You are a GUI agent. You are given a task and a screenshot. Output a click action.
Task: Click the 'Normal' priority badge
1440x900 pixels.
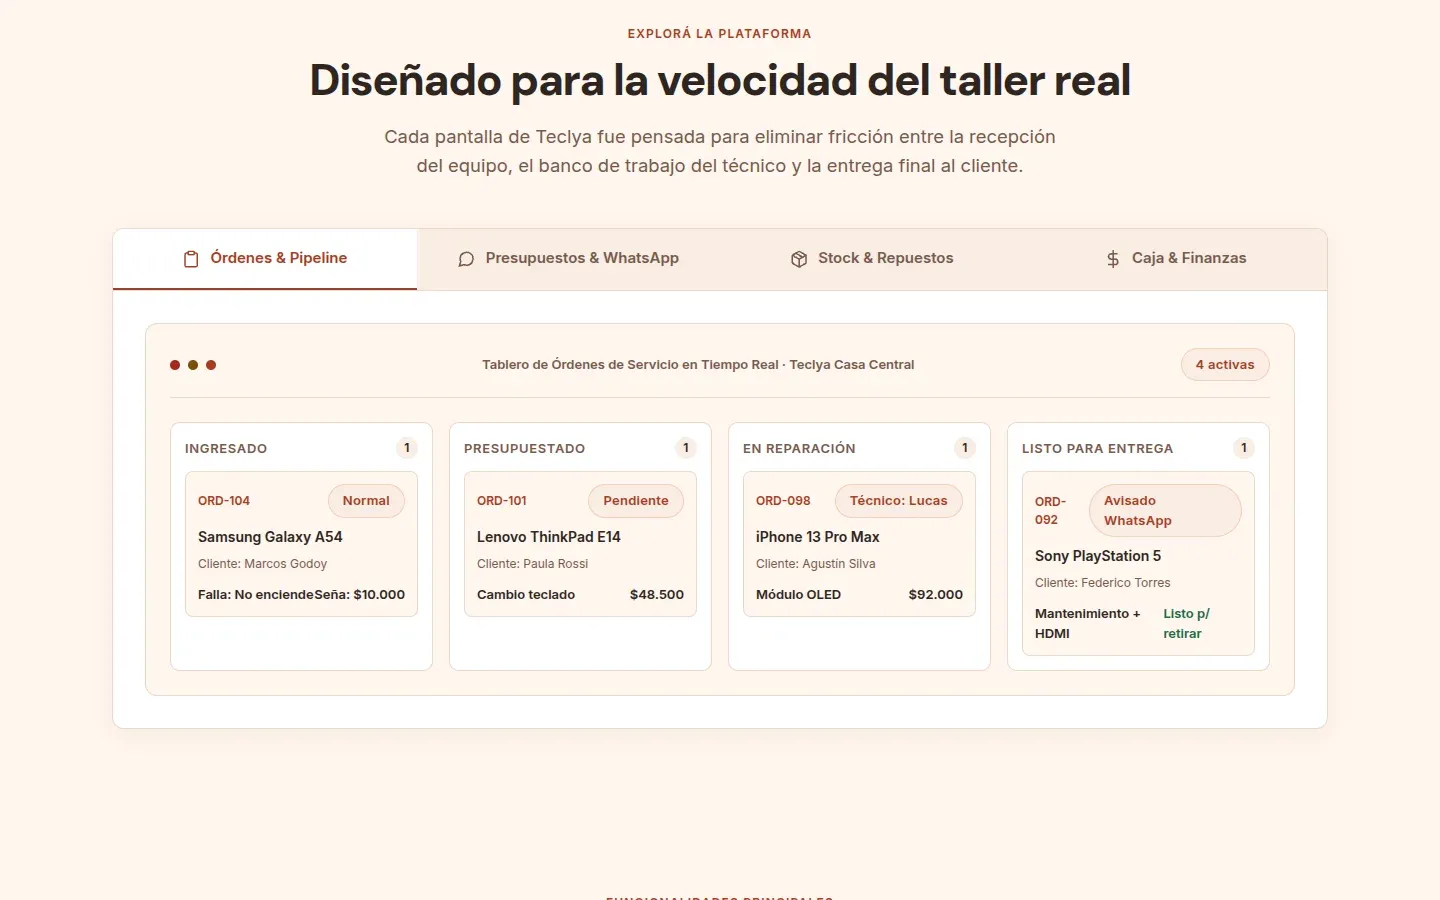pyautogui.click(x=366, y=501)
